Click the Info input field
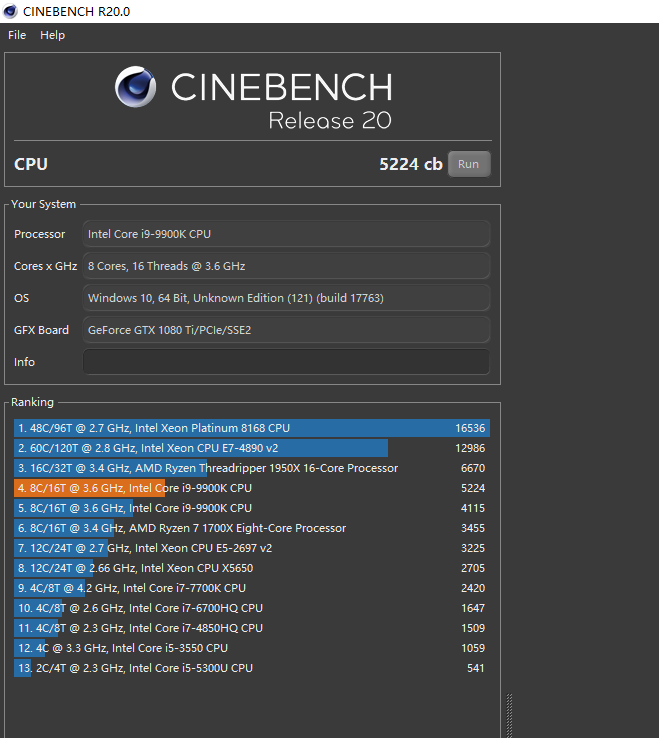This screenshot has height=738, width=659. pos(286,362)
